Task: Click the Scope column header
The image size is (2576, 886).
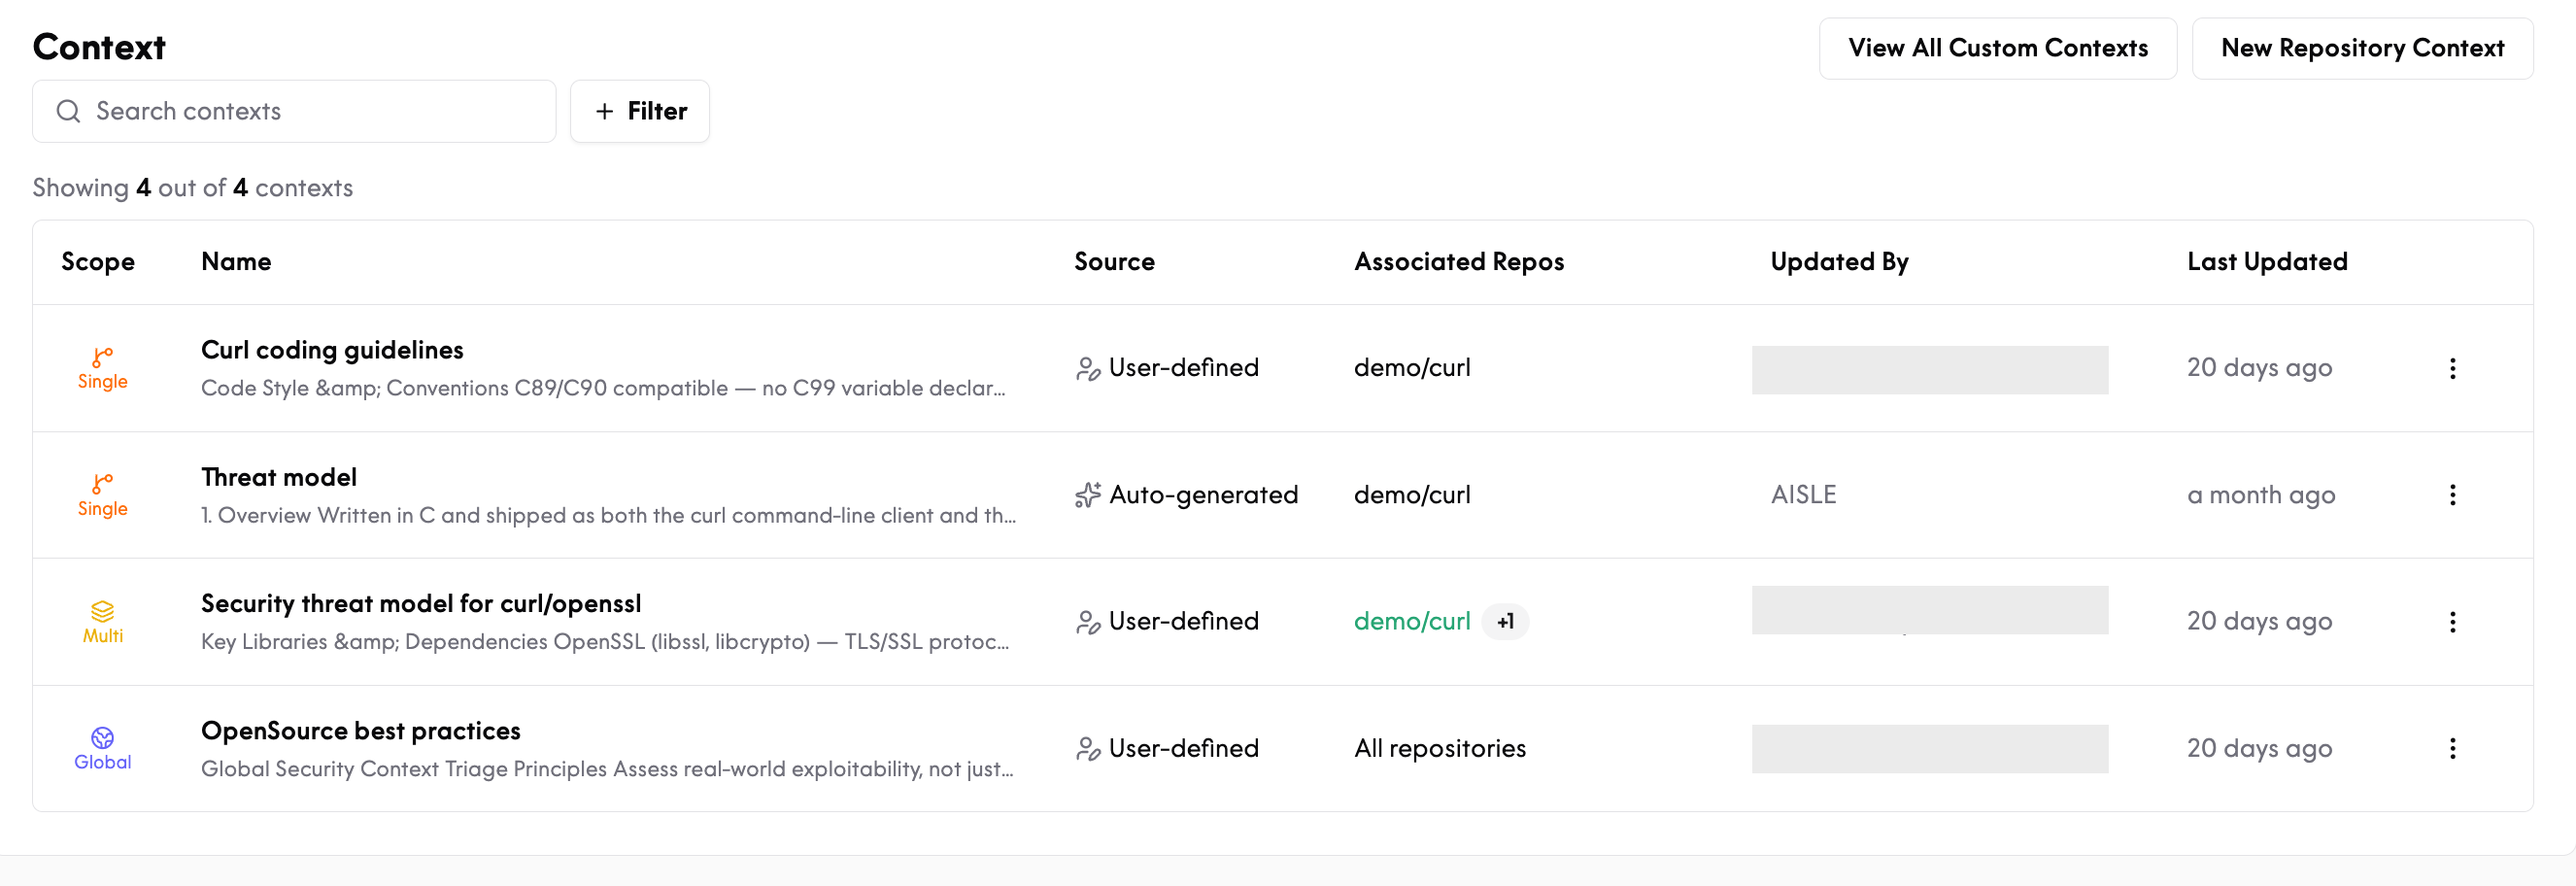Action: (98, 262)
